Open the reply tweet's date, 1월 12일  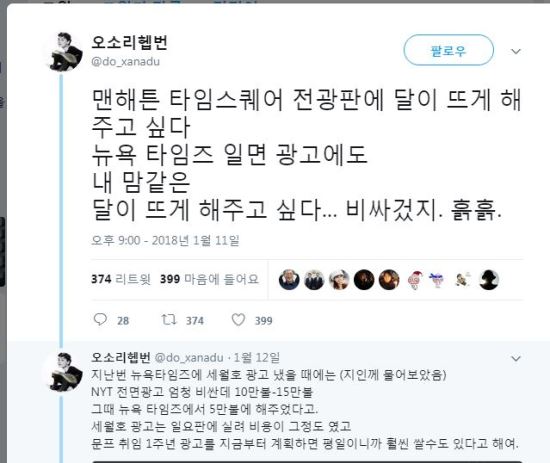click(x=257, y=357)
